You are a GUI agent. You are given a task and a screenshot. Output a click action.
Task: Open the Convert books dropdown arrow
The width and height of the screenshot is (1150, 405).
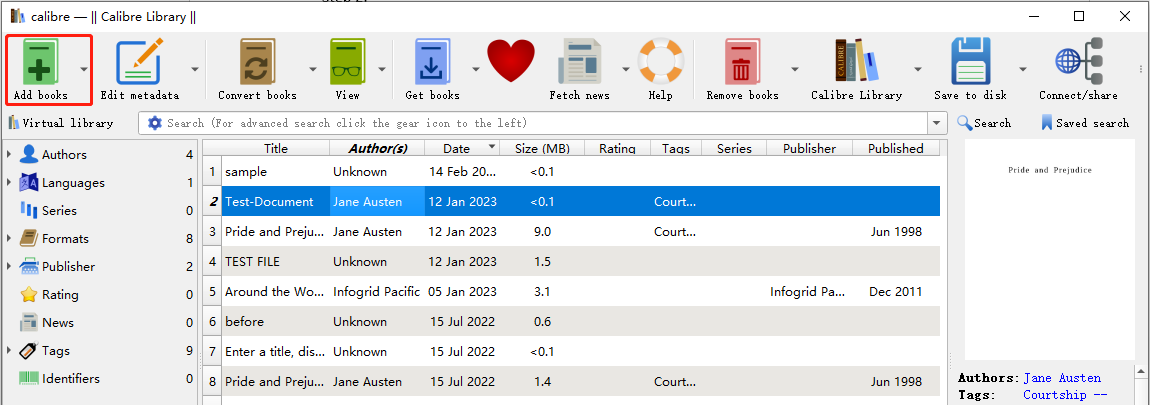312,69
